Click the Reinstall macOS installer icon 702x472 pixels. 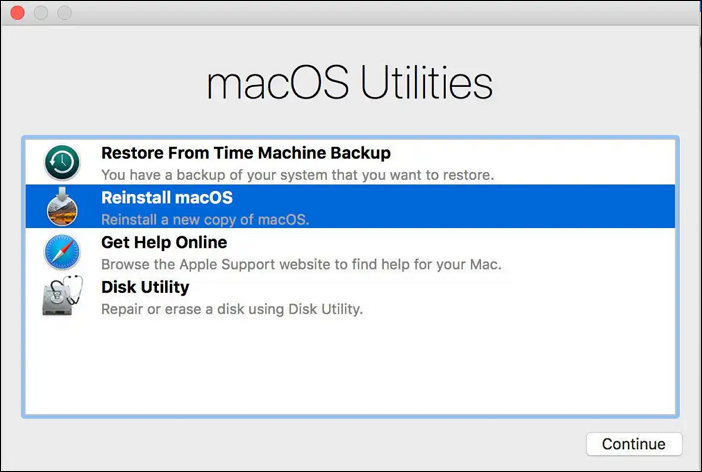62,207
